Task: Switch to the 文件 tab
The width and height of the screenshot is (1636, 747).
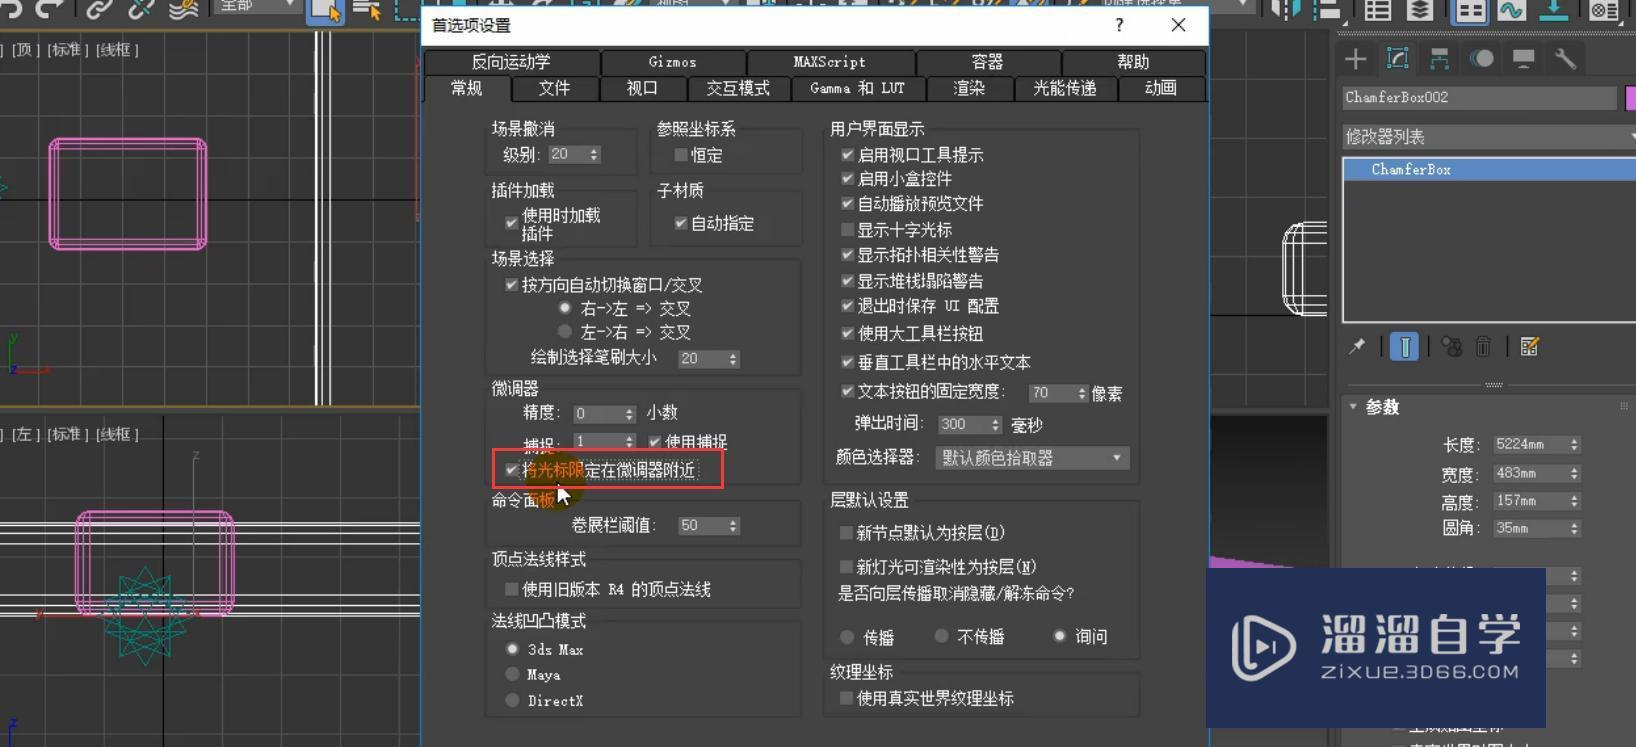Action: [554, 88]
